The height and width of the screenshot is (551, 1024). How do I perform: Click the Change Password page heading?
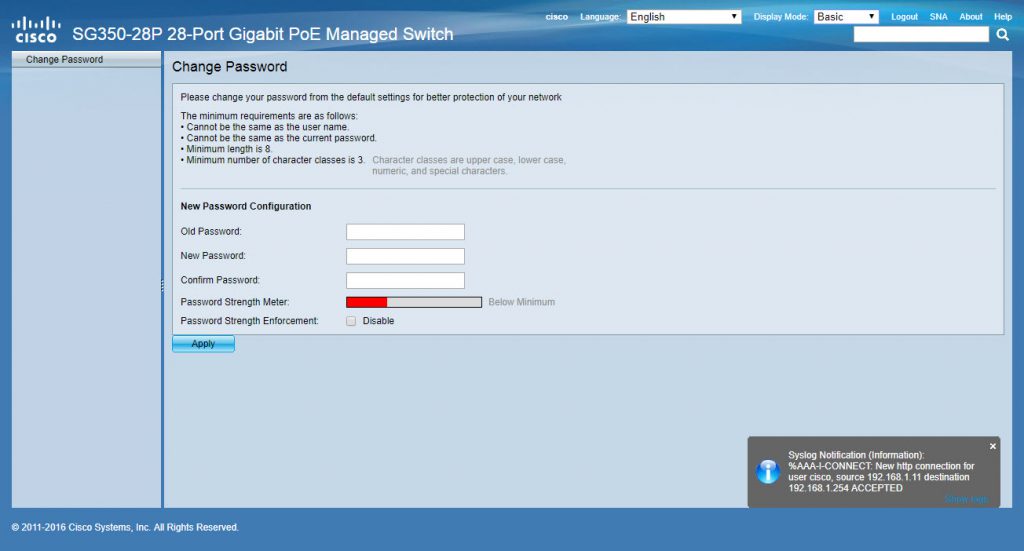[x=229, y=67]
